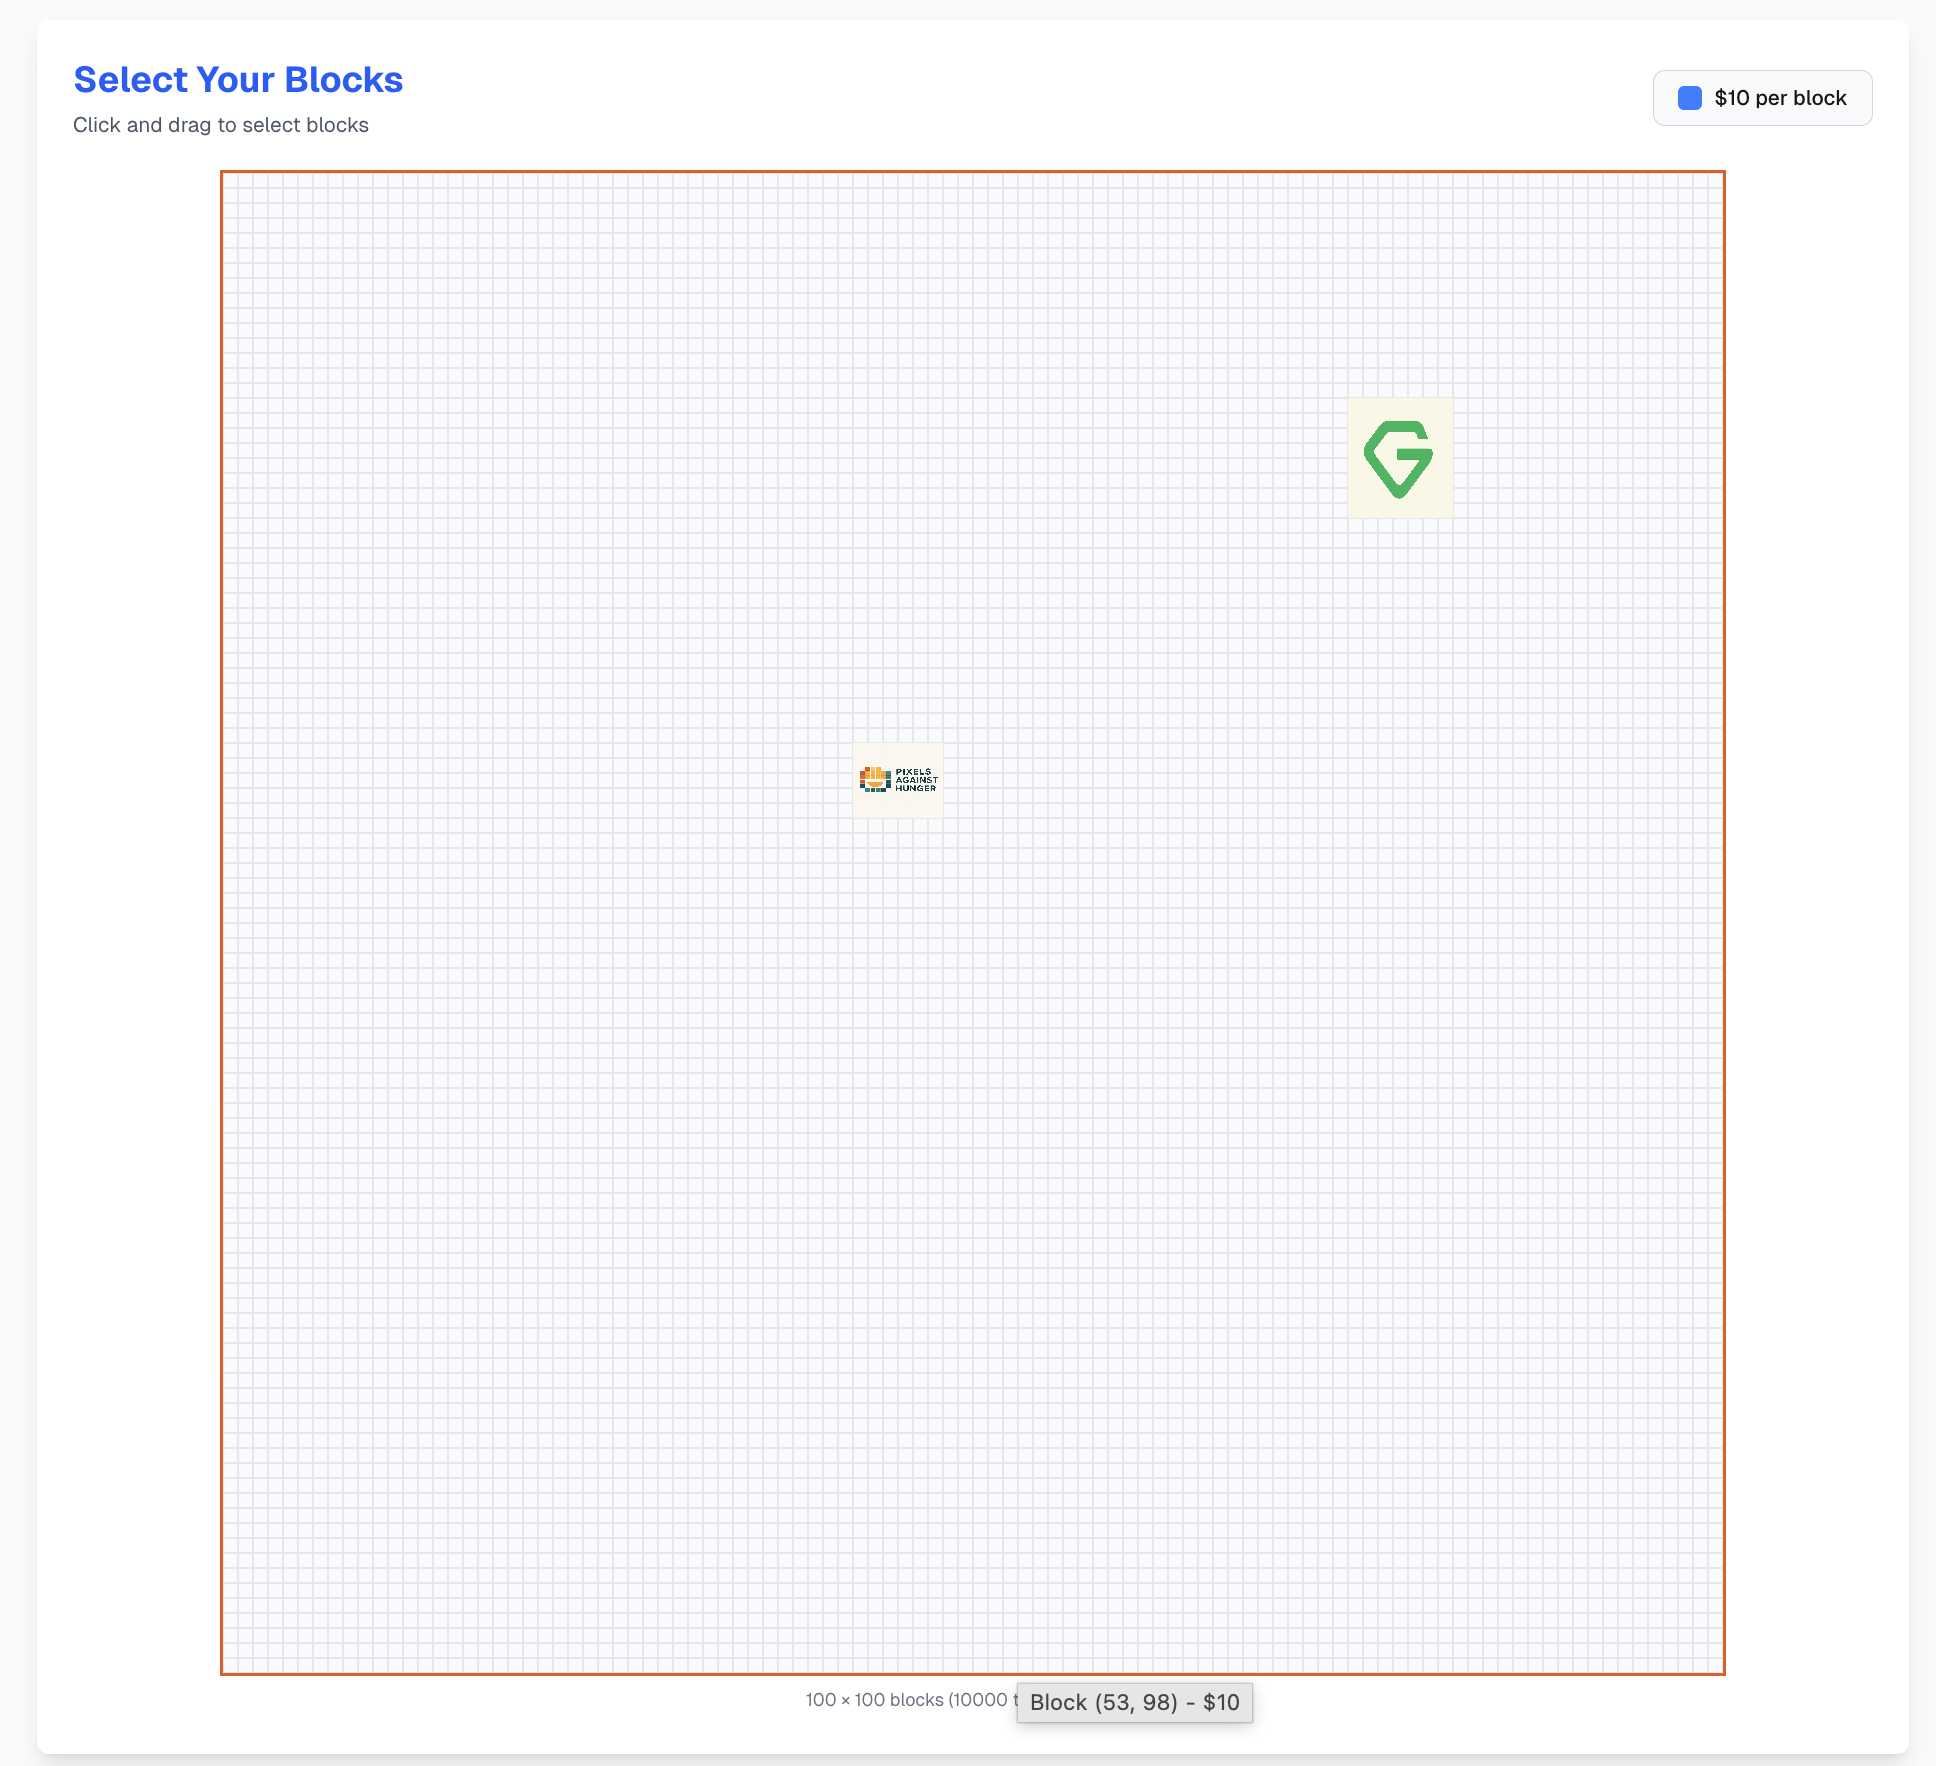Image resolution: width=1936 pixels, height=1766 pixels.
Task: Select the top-left corner grid block
Action: click(231, 181)
